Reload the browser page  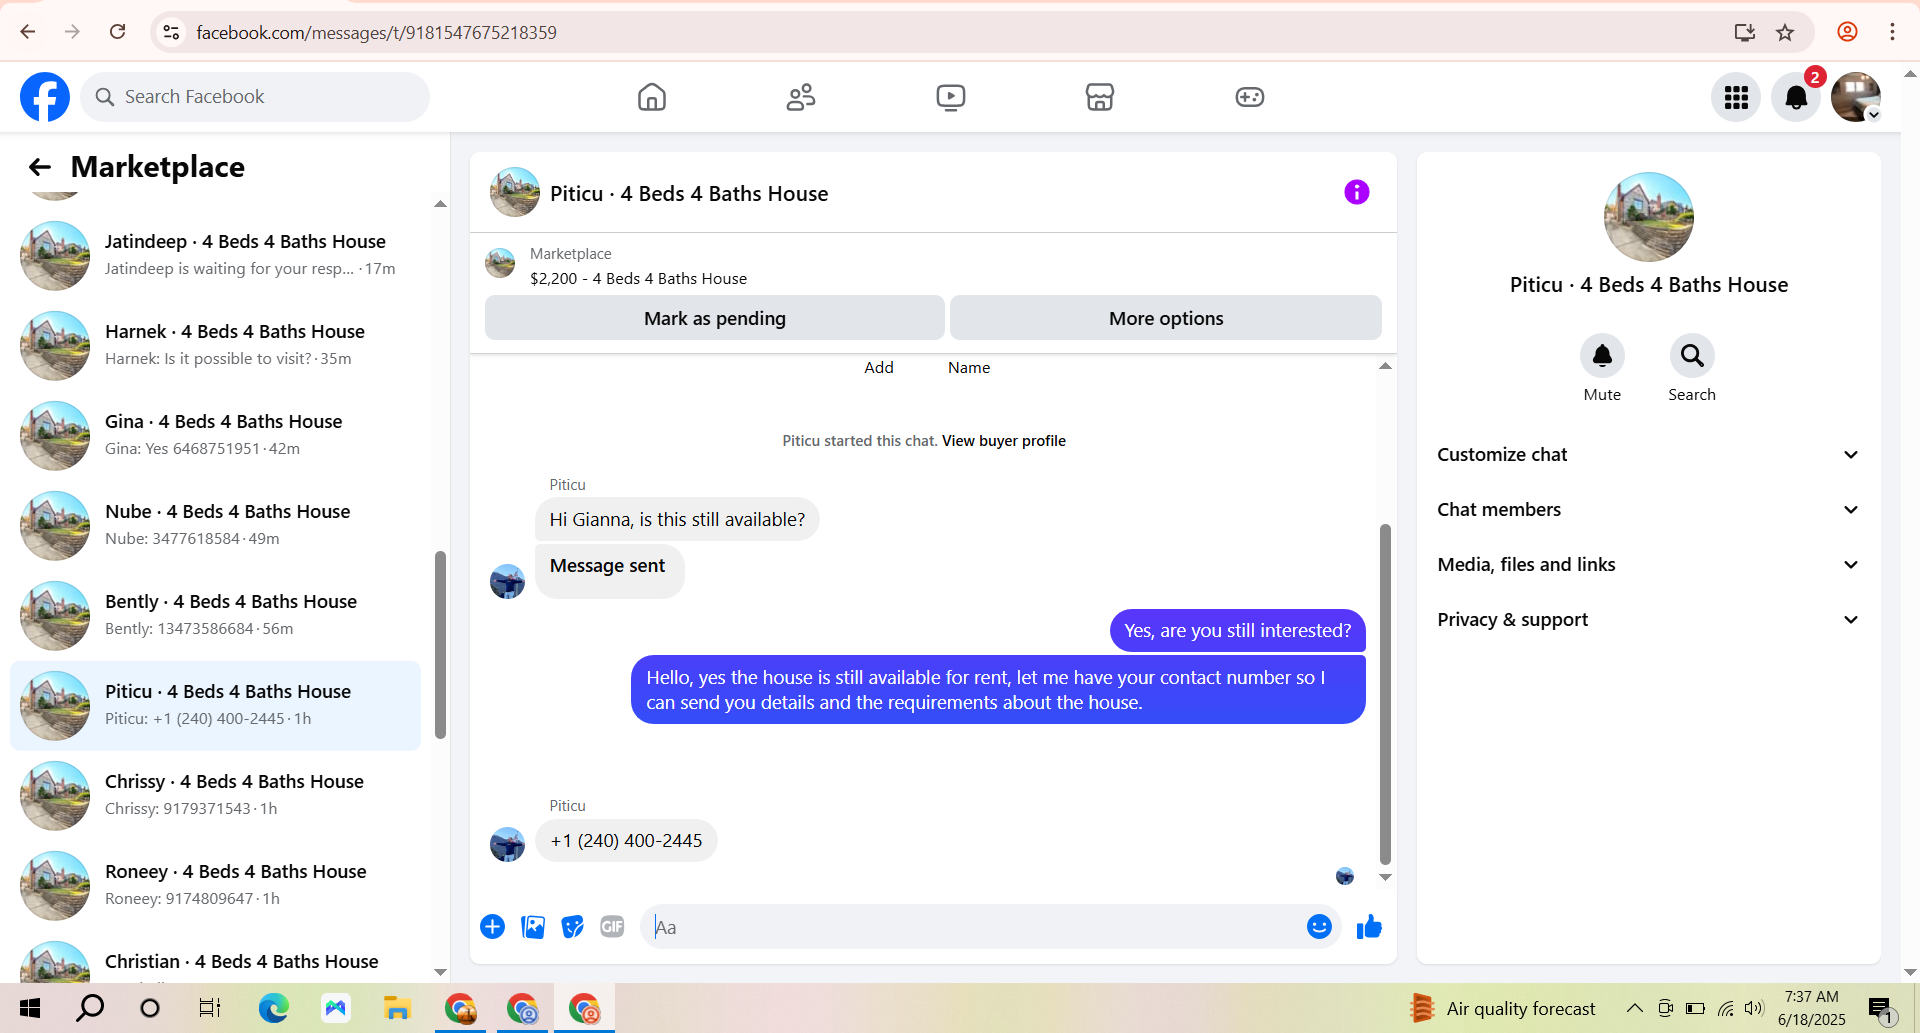[x=117, y=32]
